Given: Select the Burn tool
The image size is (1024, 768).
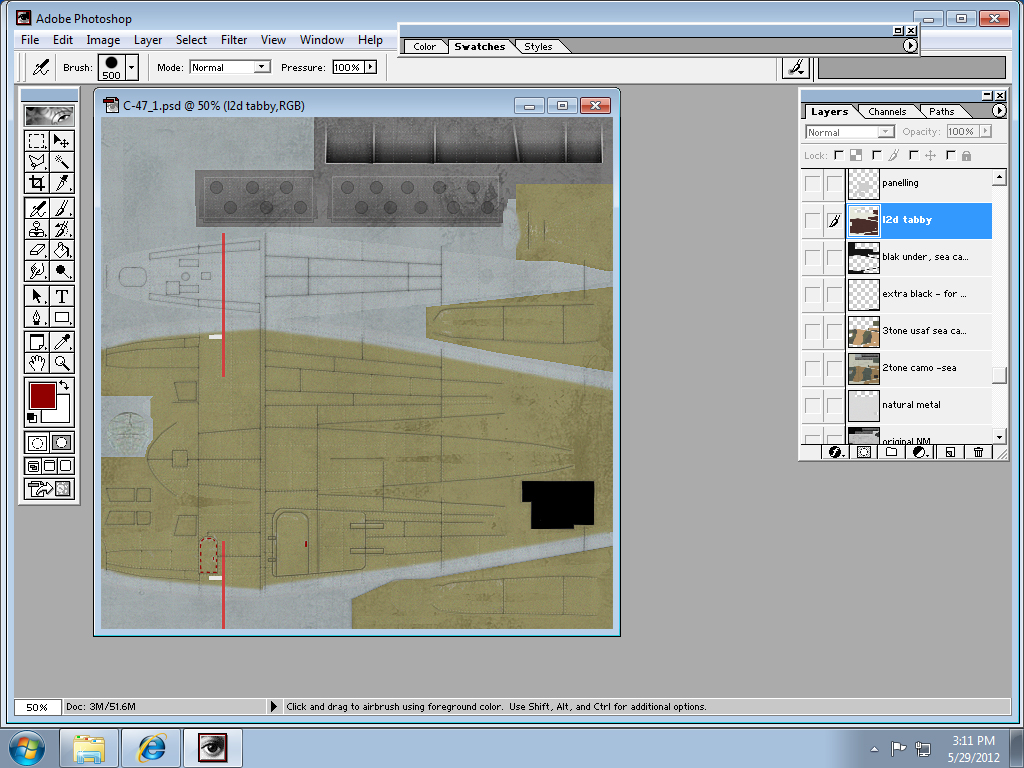Looking at the screenshot, I should 61,271.
